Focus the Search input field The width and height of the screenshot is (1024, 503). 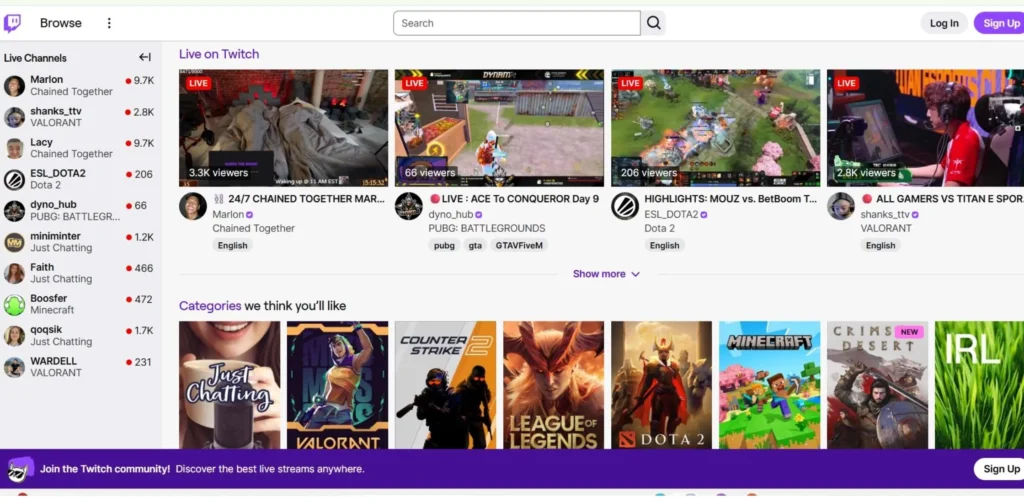pyautogui.click(x=517, y=23)
